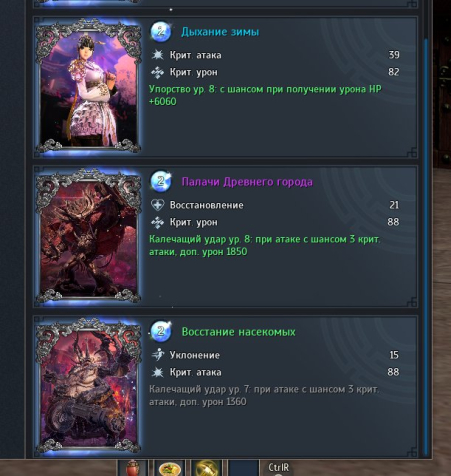Screen dimensions: 451x476
Task: Use the red potion hotbar slot
Action: (x=133, y=468)
